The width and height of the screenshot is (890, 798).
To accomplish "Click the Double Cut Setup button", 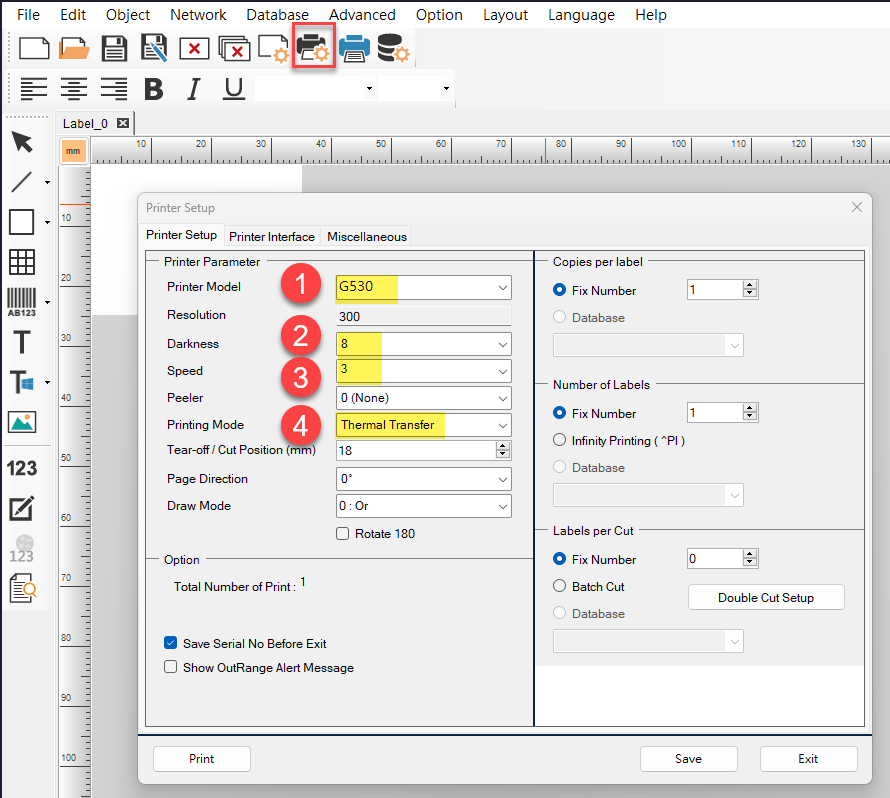I will pos(766,598).
